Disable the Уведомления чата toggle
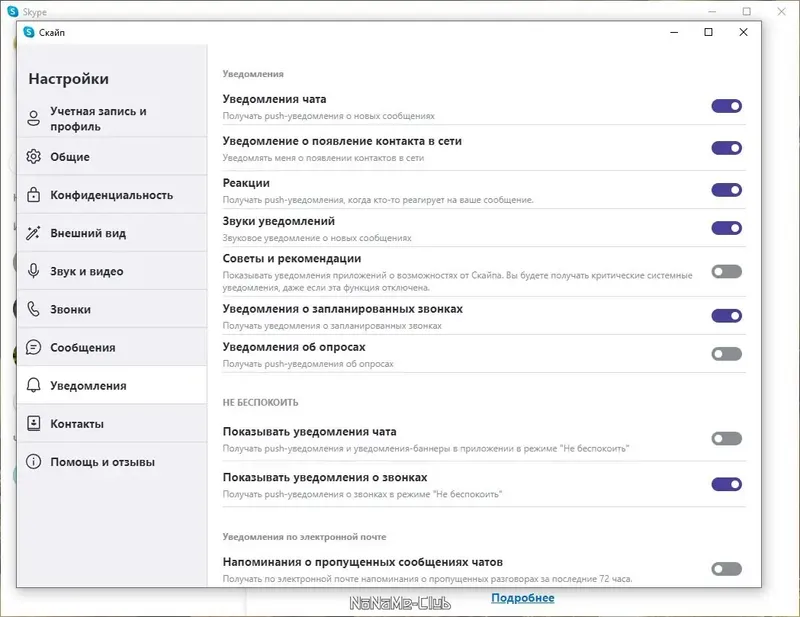The width and height of the screenshot is (800, 617). [729, 104]
